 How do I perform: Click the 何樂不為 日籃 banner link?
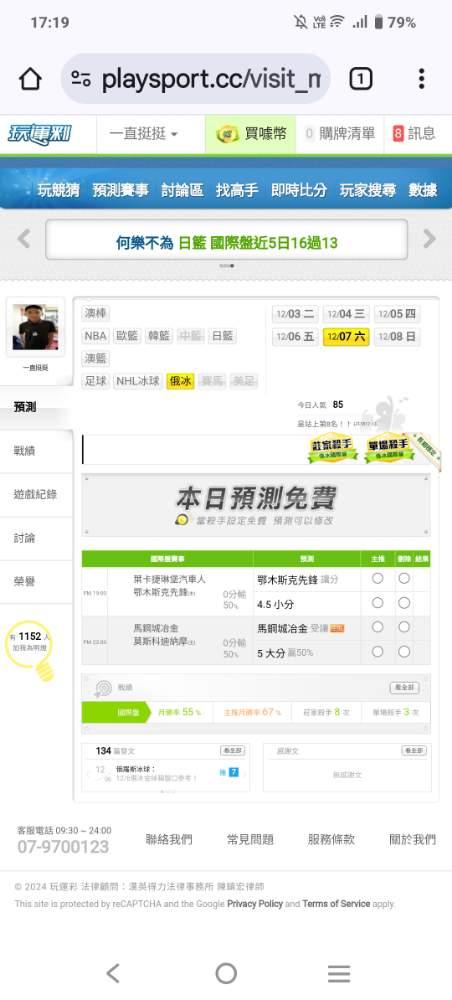tap(226, 242)
